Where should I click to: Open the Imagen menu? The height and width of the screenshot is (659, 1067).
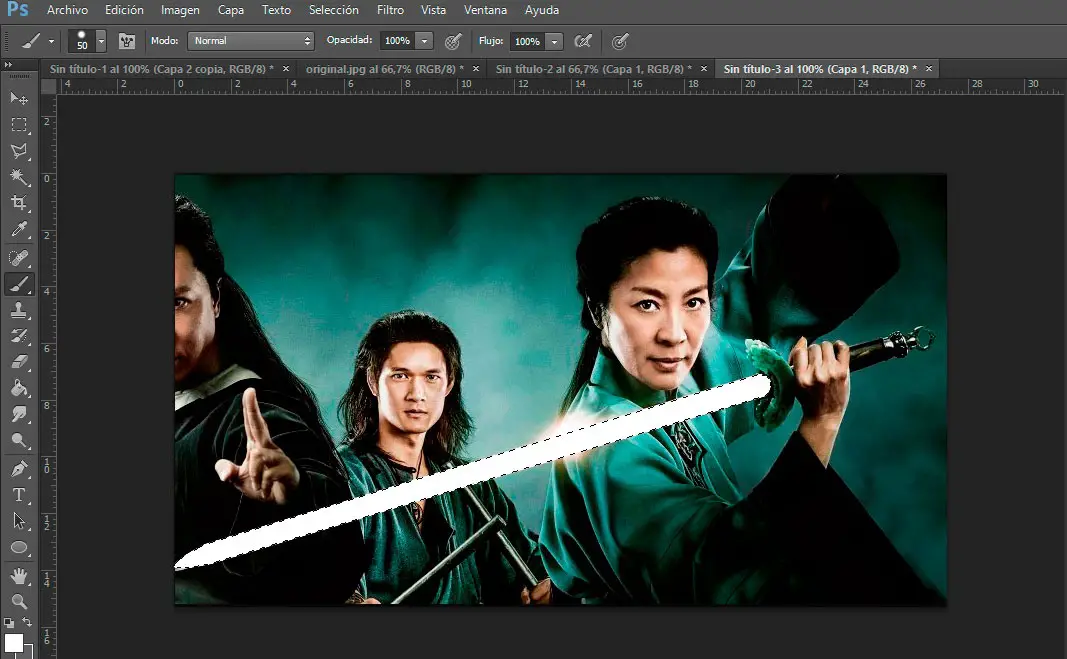tap(180, 10)
